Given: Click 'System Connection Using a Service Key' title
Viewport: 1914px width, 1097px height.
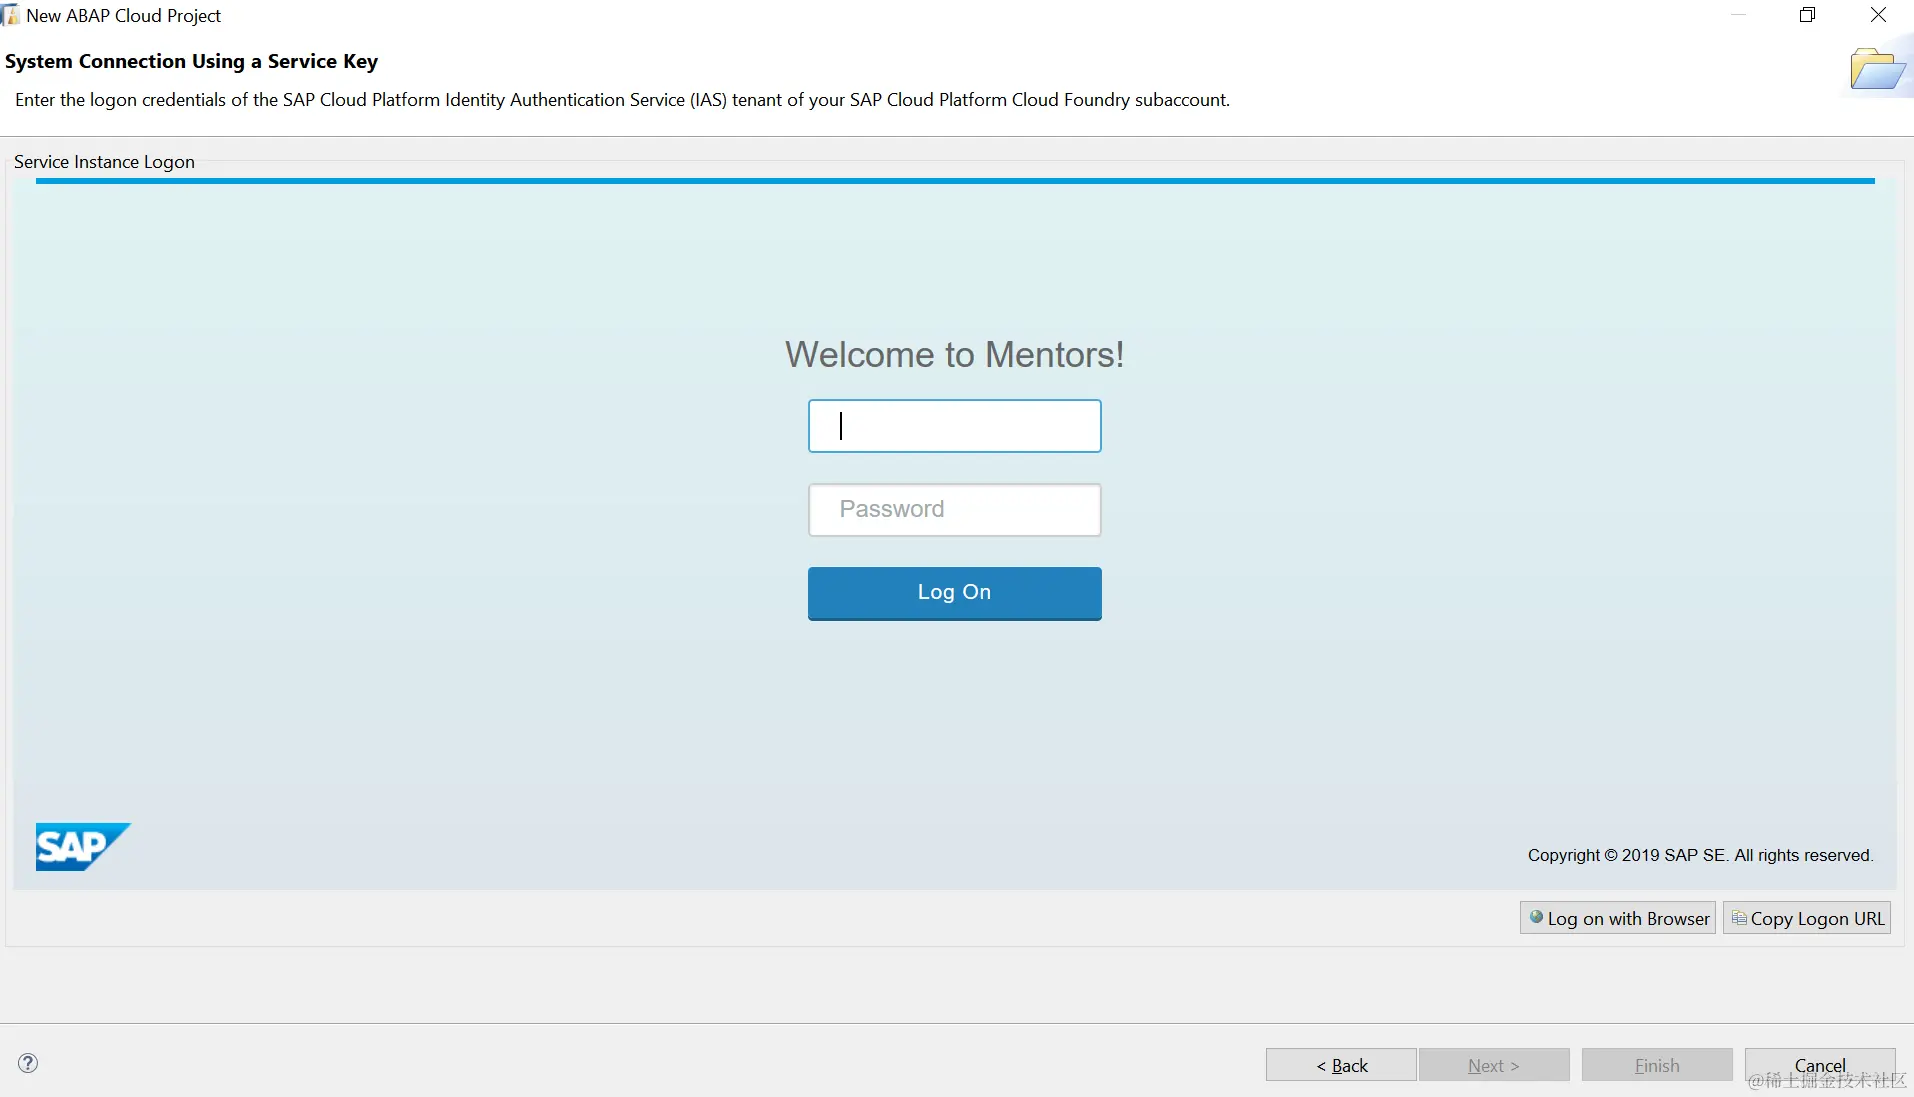Looking at the screenshot, I should point(191,61).
